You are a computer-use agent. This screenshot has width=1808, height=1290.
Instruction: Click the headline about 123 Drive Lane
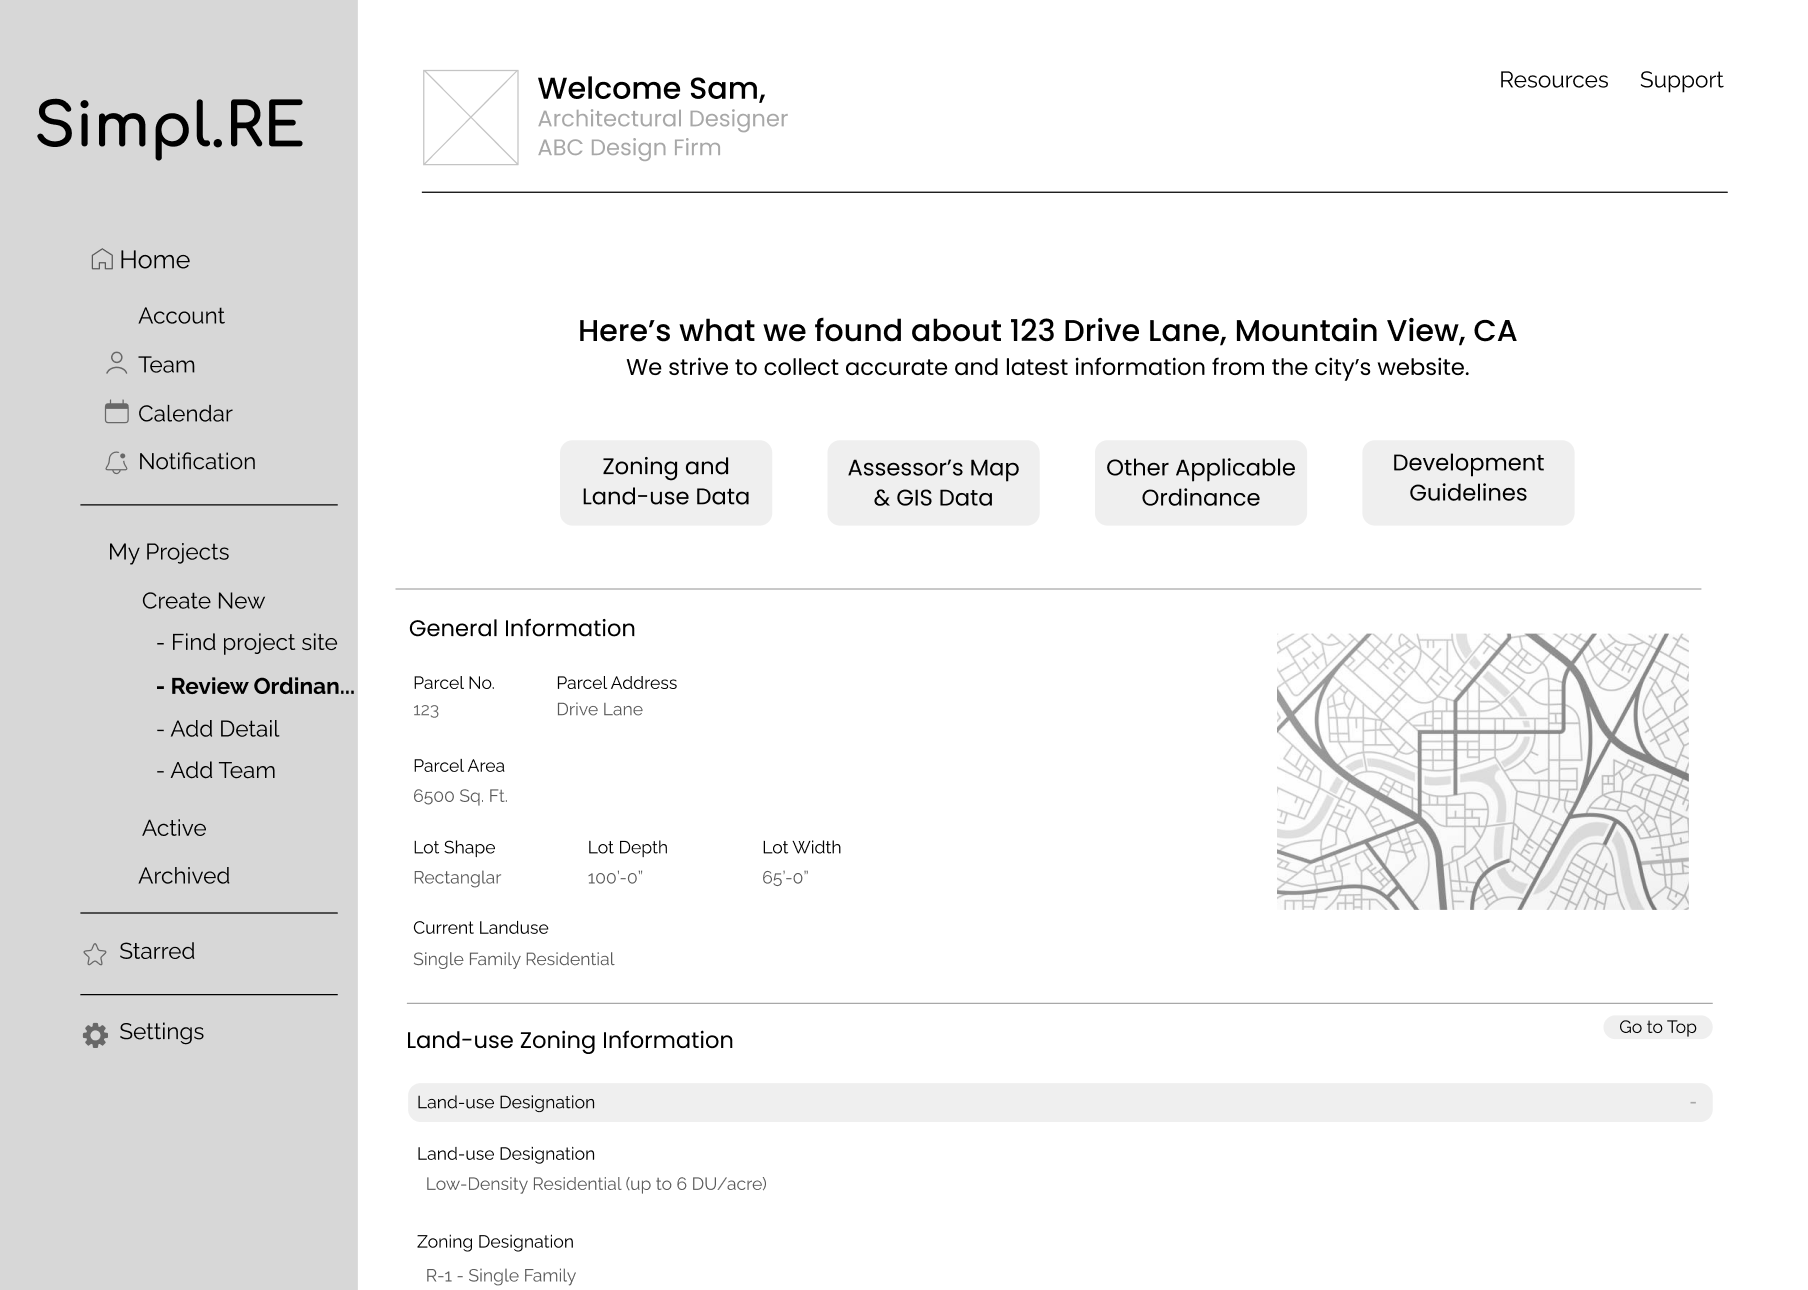[1047, 331]
